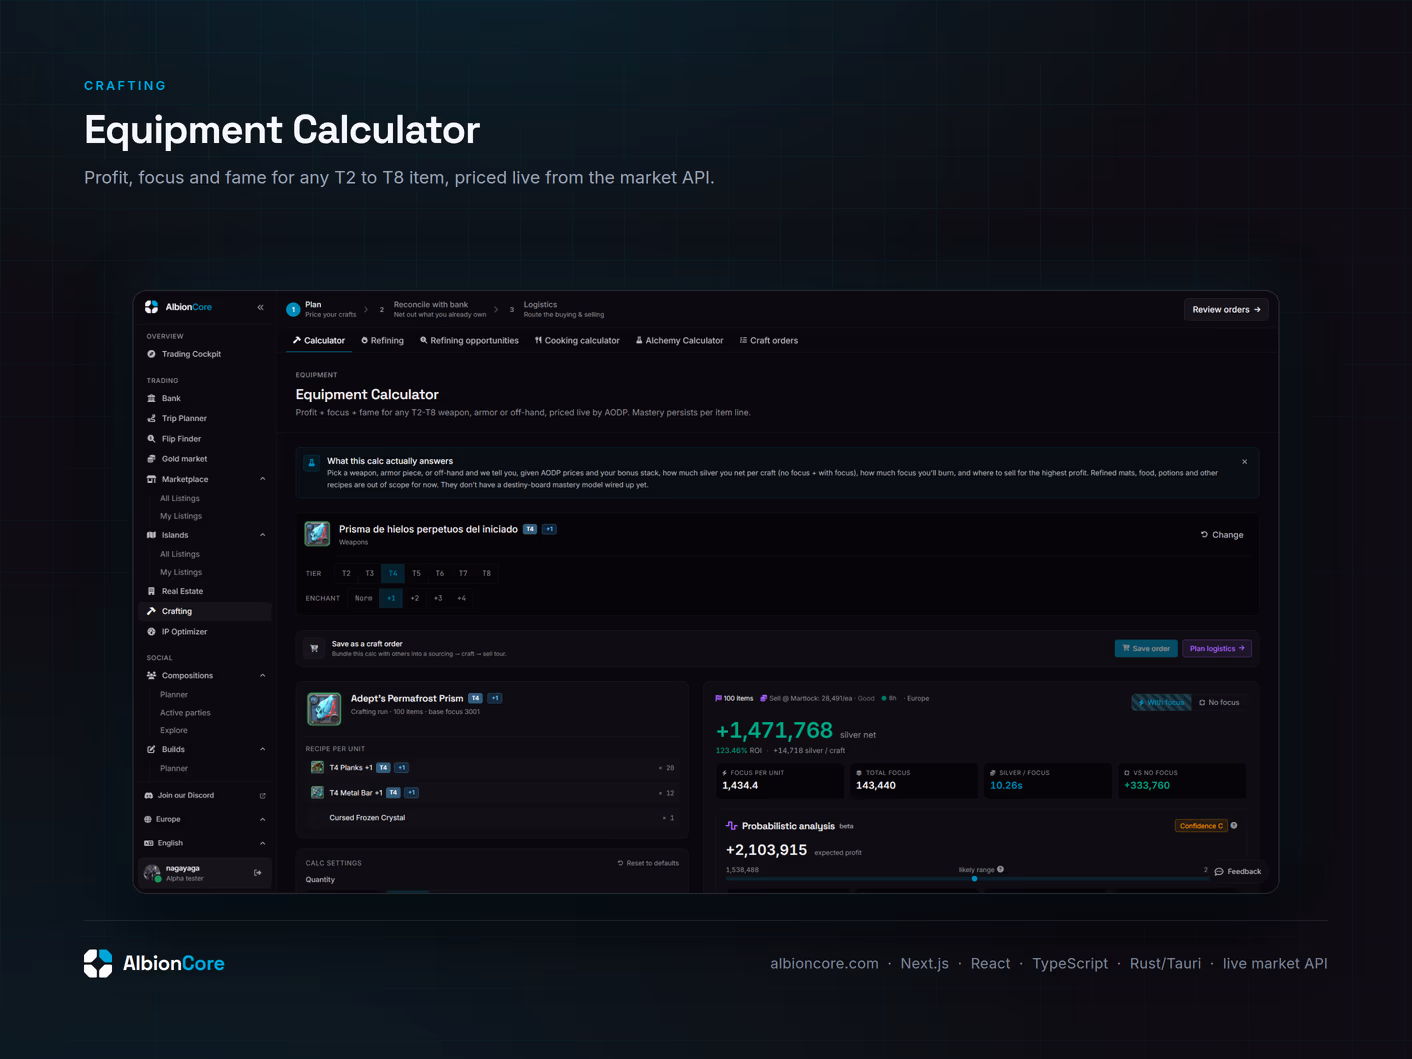Go to step 2 Reconcile with bank

tap(432, 309)
